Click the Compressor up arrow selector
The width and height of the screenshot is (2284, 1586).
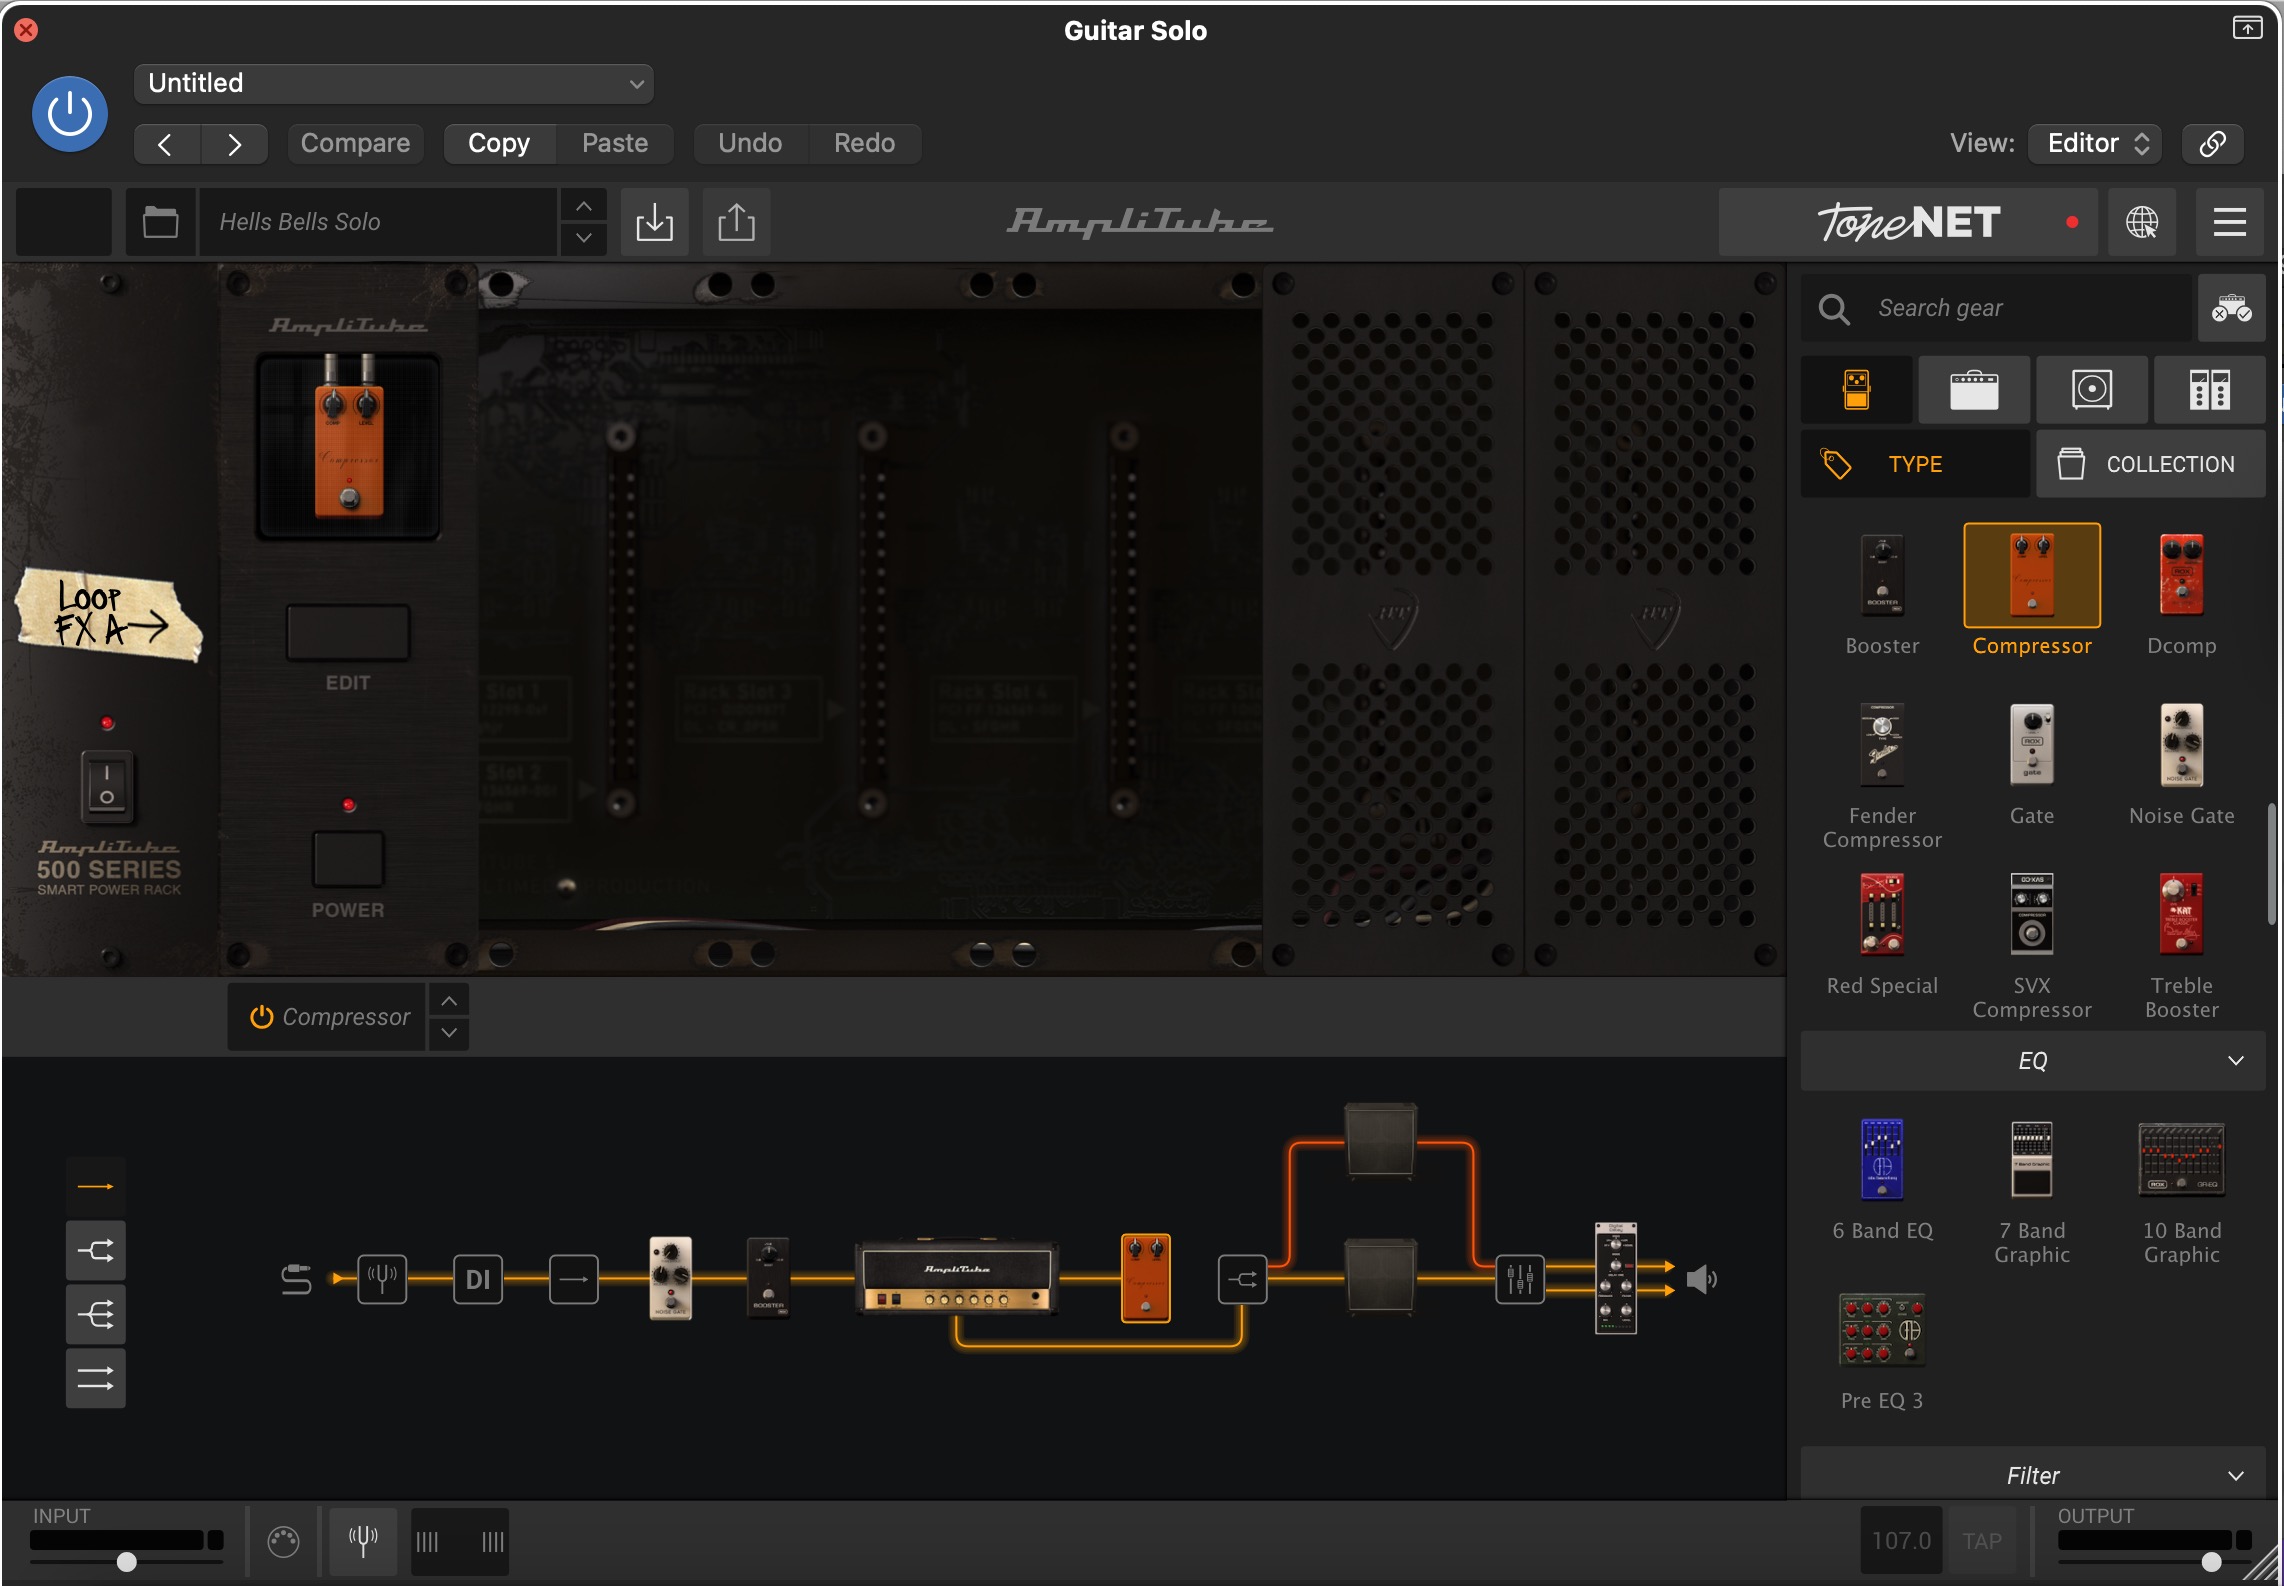pyautogui.click(x=449, y=1001)
